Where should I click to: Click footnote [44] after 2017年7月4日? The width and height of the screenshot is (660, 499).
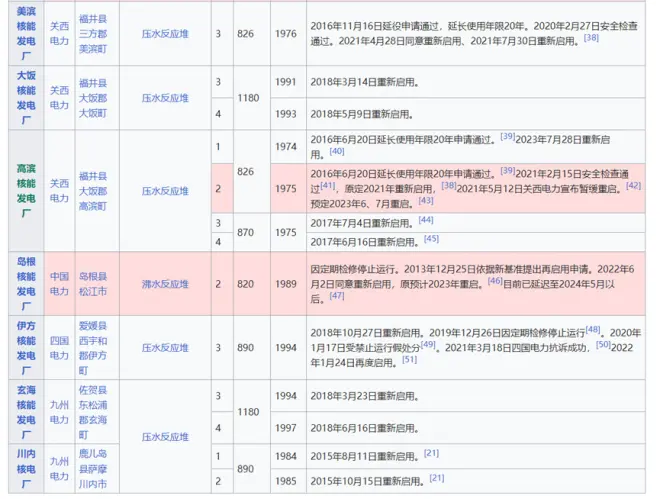click(426, 219)
